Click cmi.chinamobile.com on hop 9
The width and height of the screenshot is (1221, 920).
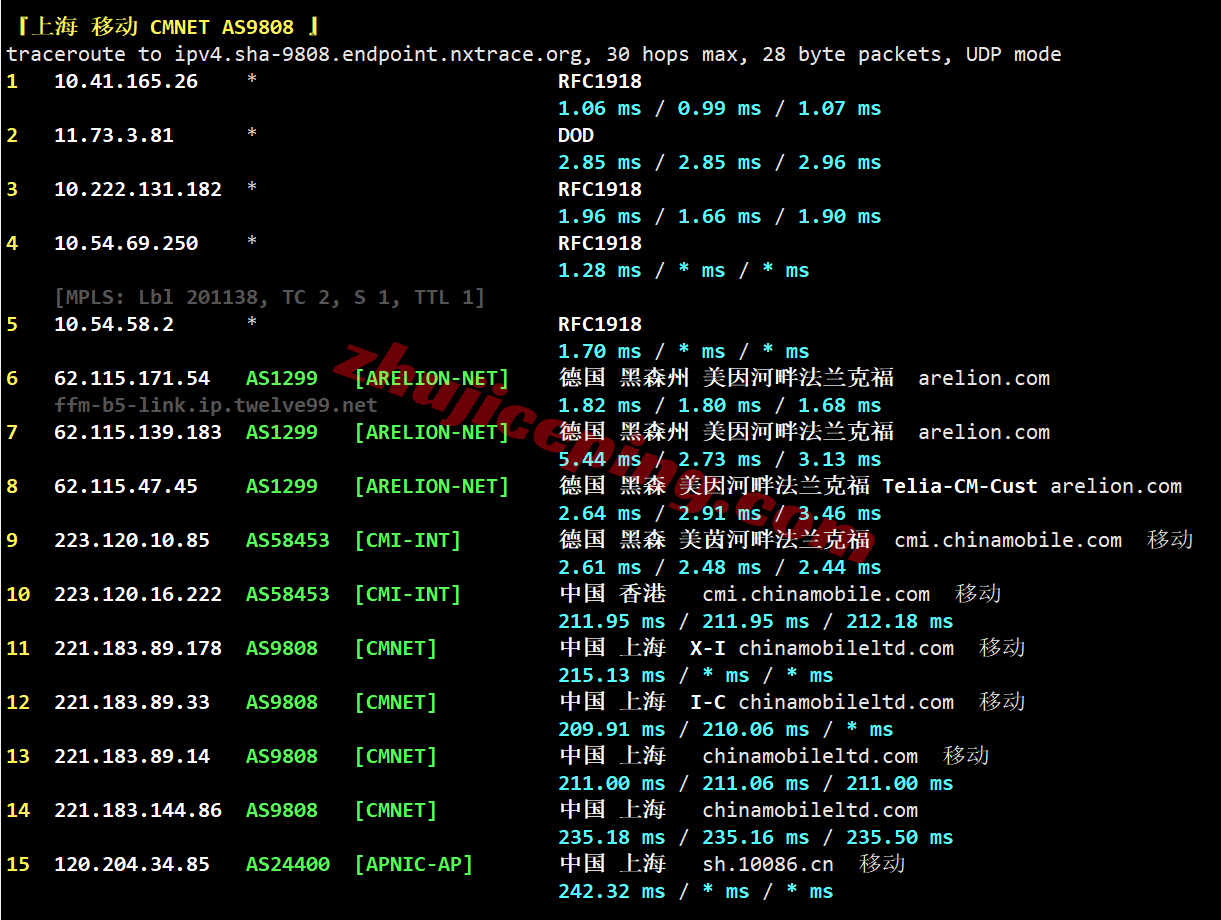(1008, 540)
